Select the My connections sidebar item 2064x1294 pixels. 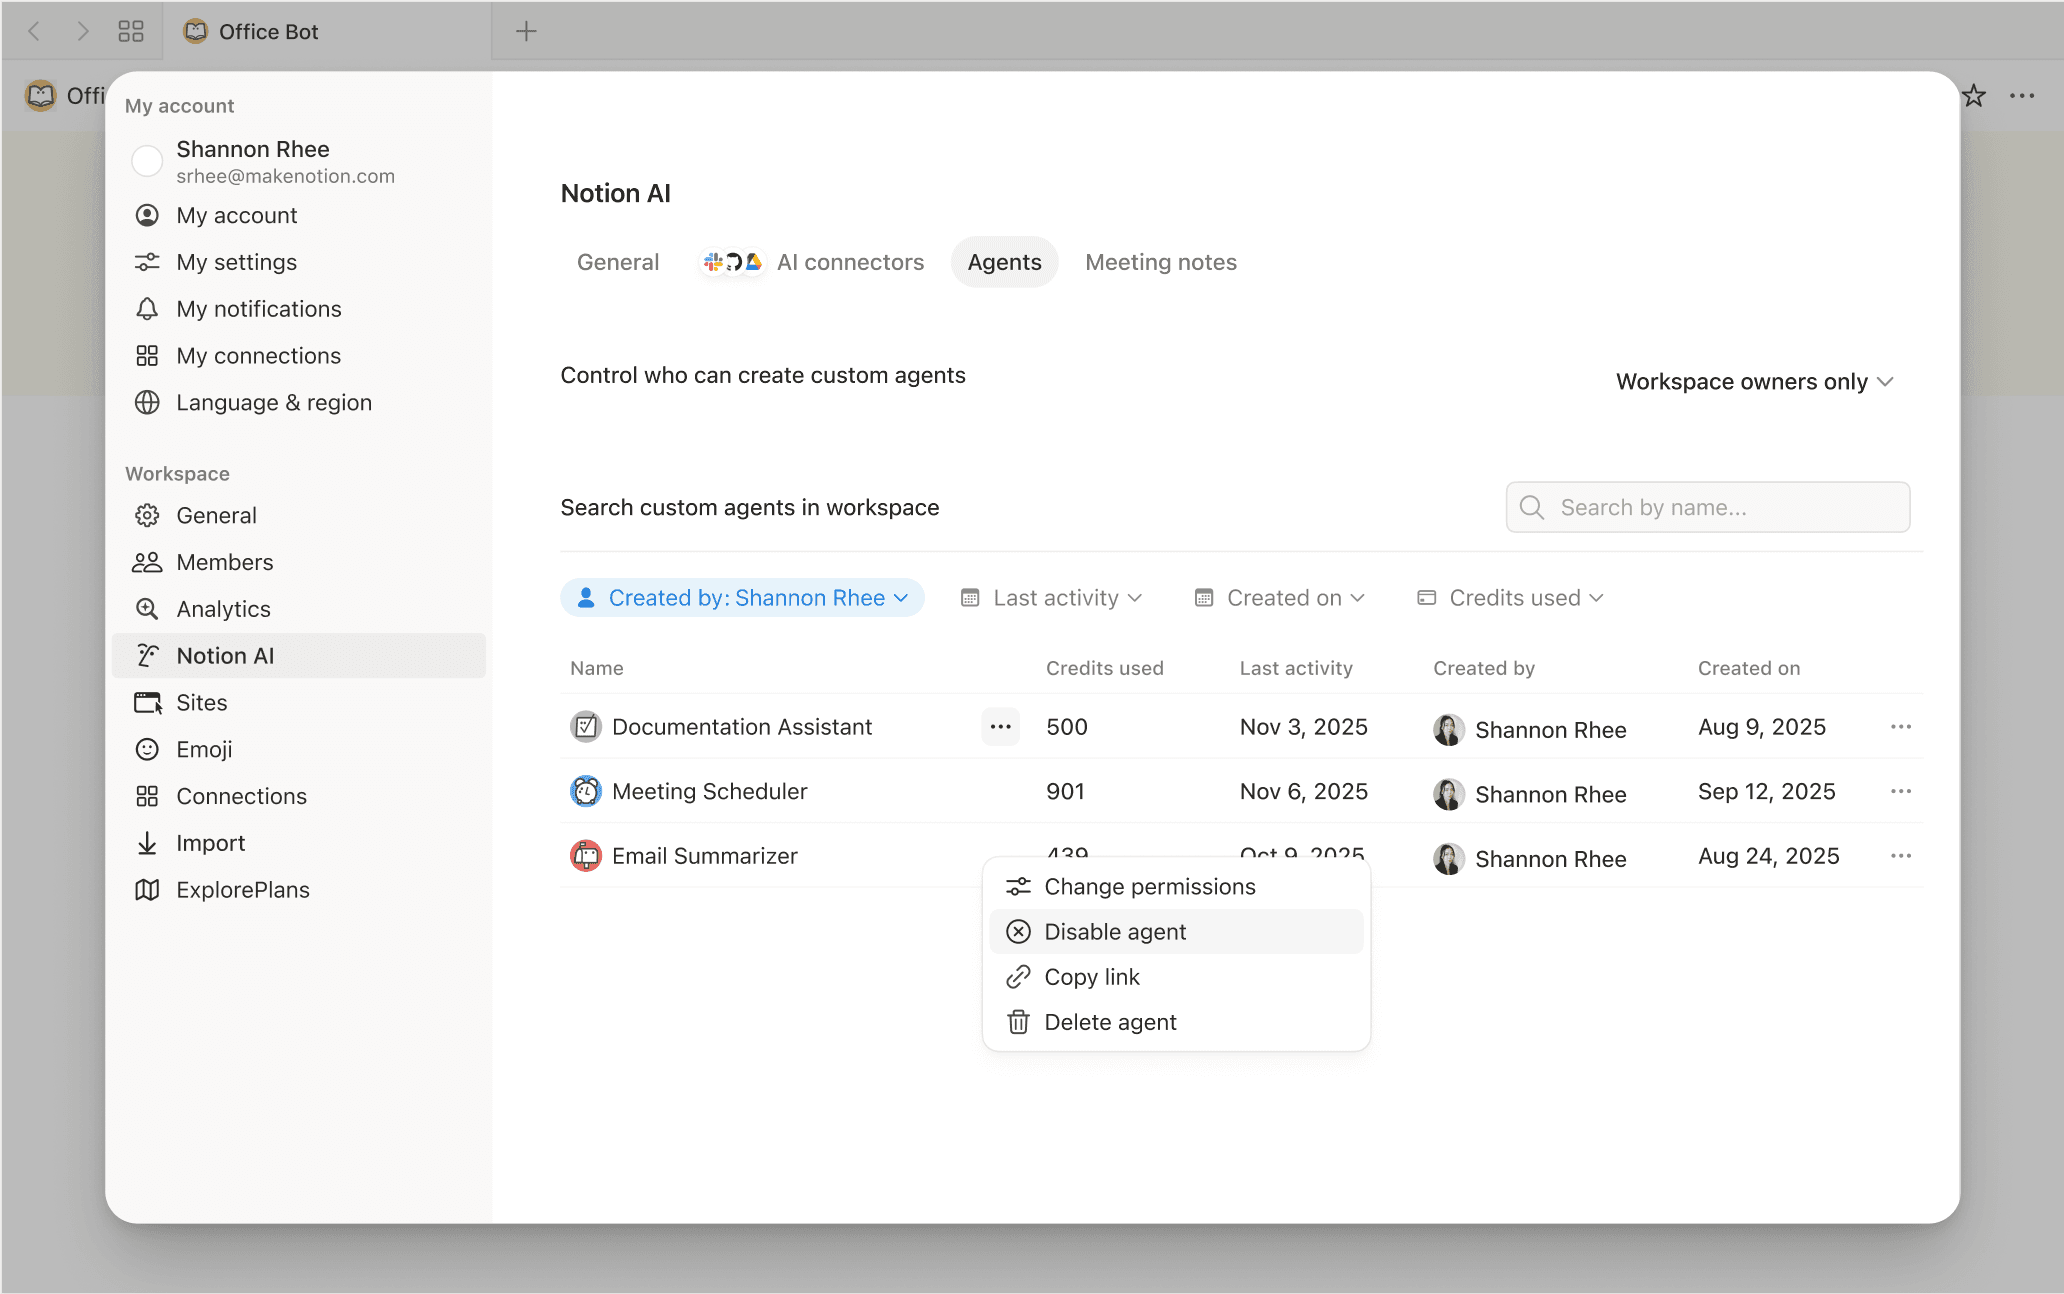point(257,355)
